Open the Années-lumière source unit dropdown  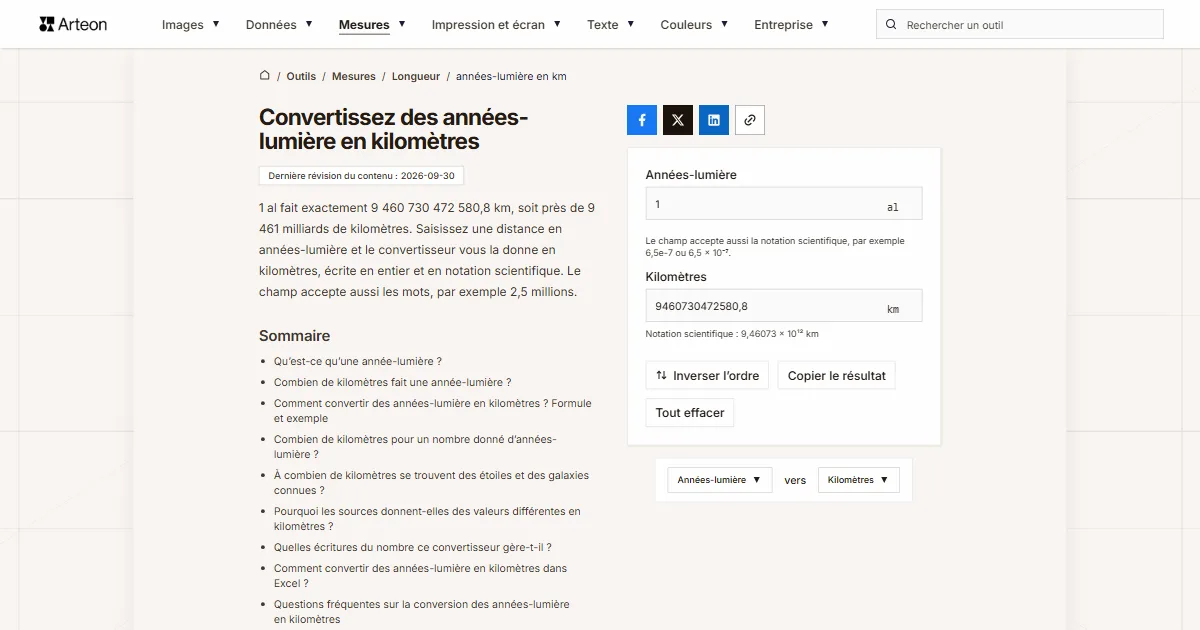720,480
